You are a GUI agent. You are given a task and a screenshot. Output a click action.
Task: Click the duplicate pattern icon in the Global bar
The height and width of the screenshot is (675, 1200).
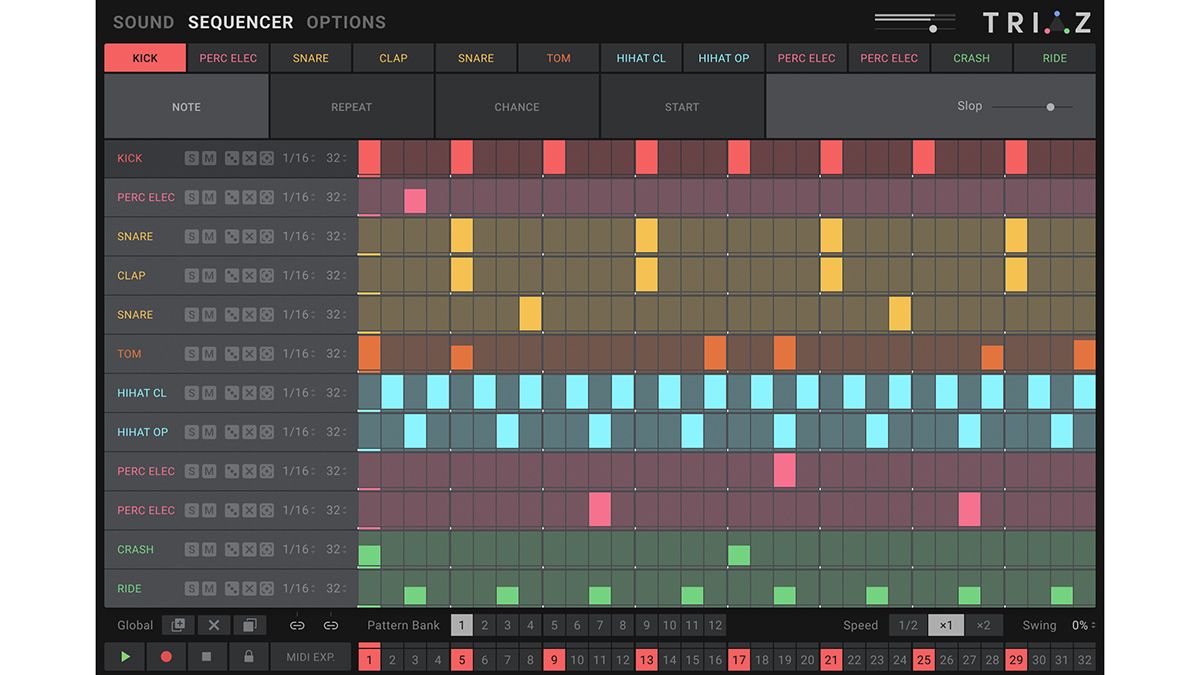[248, 624]
